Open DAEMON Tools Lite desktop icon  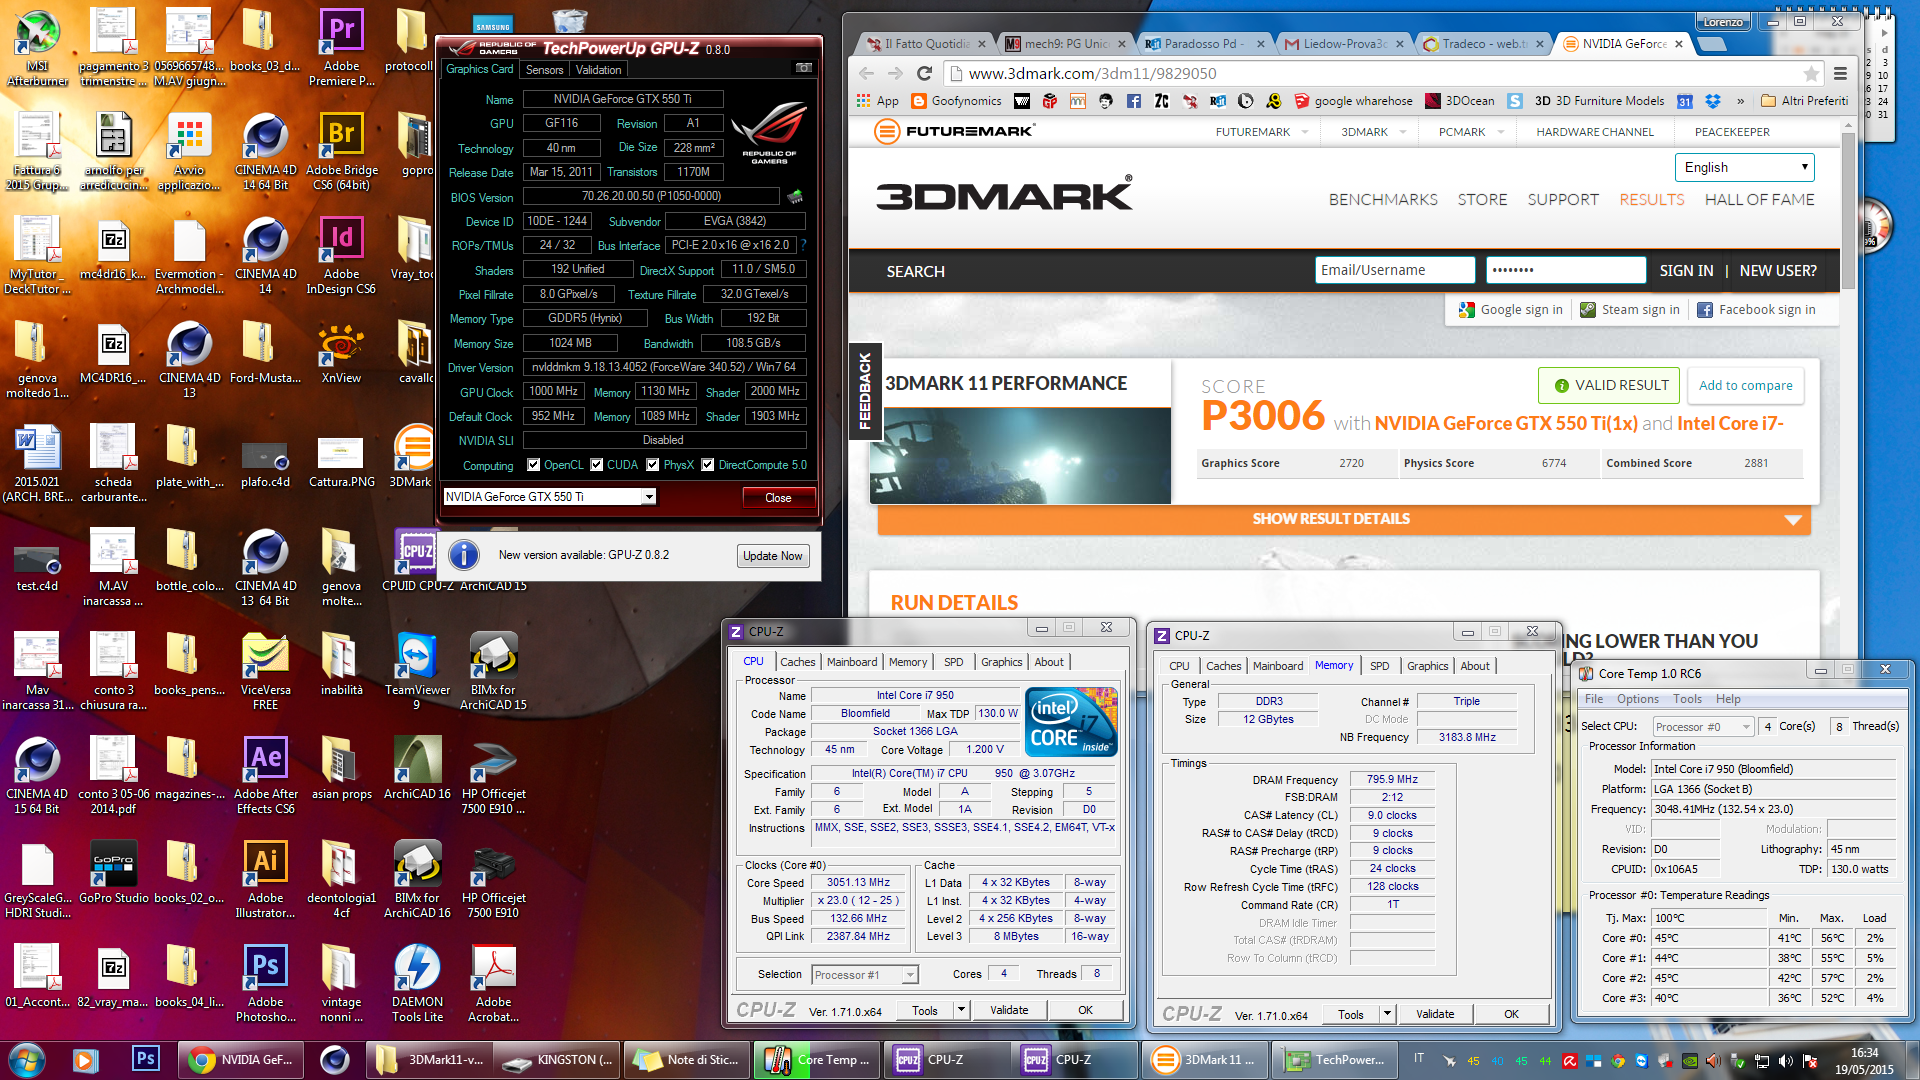417,983
